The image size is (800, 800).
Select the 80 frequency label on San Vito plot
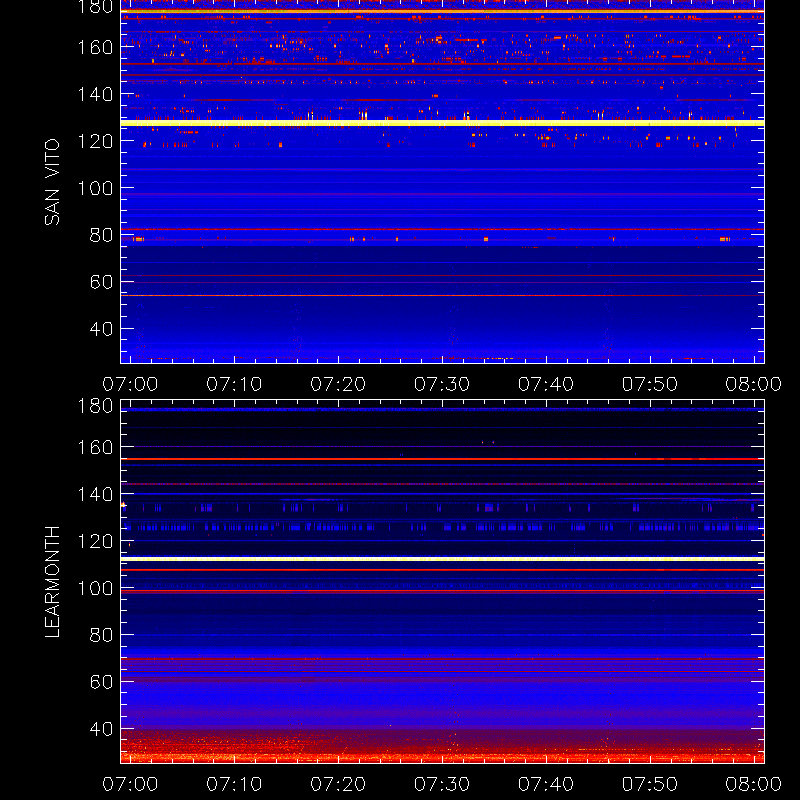101,235
